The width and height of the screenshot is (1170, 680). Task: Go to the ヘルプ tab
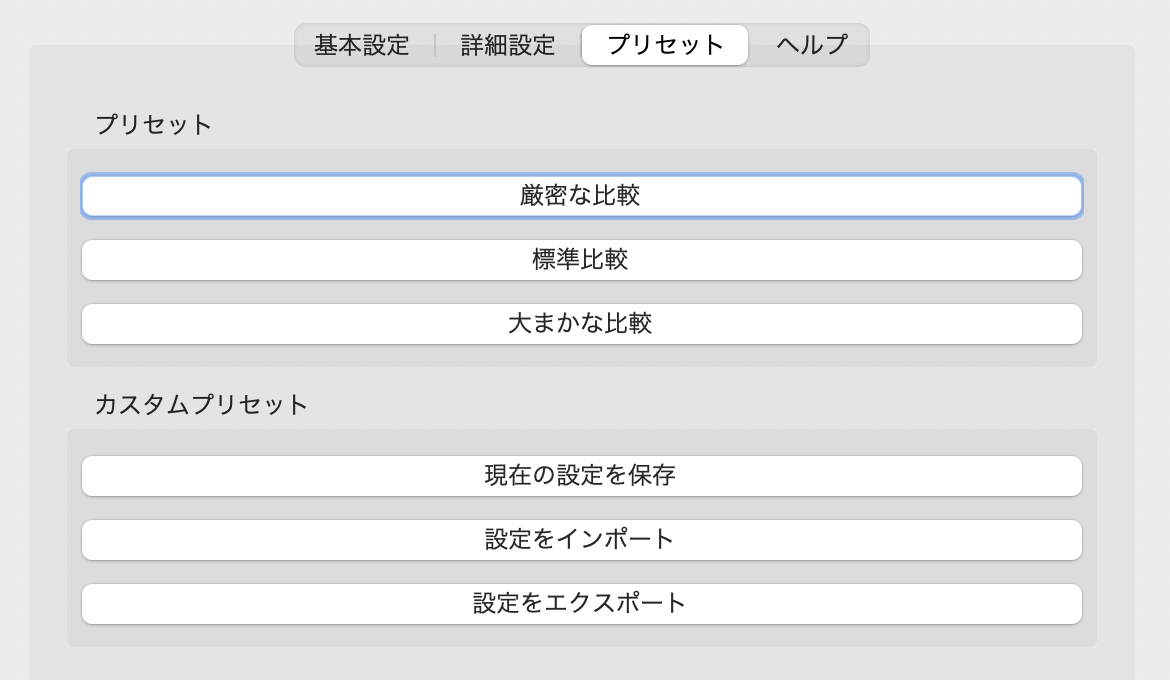click(x=811, y=45)
